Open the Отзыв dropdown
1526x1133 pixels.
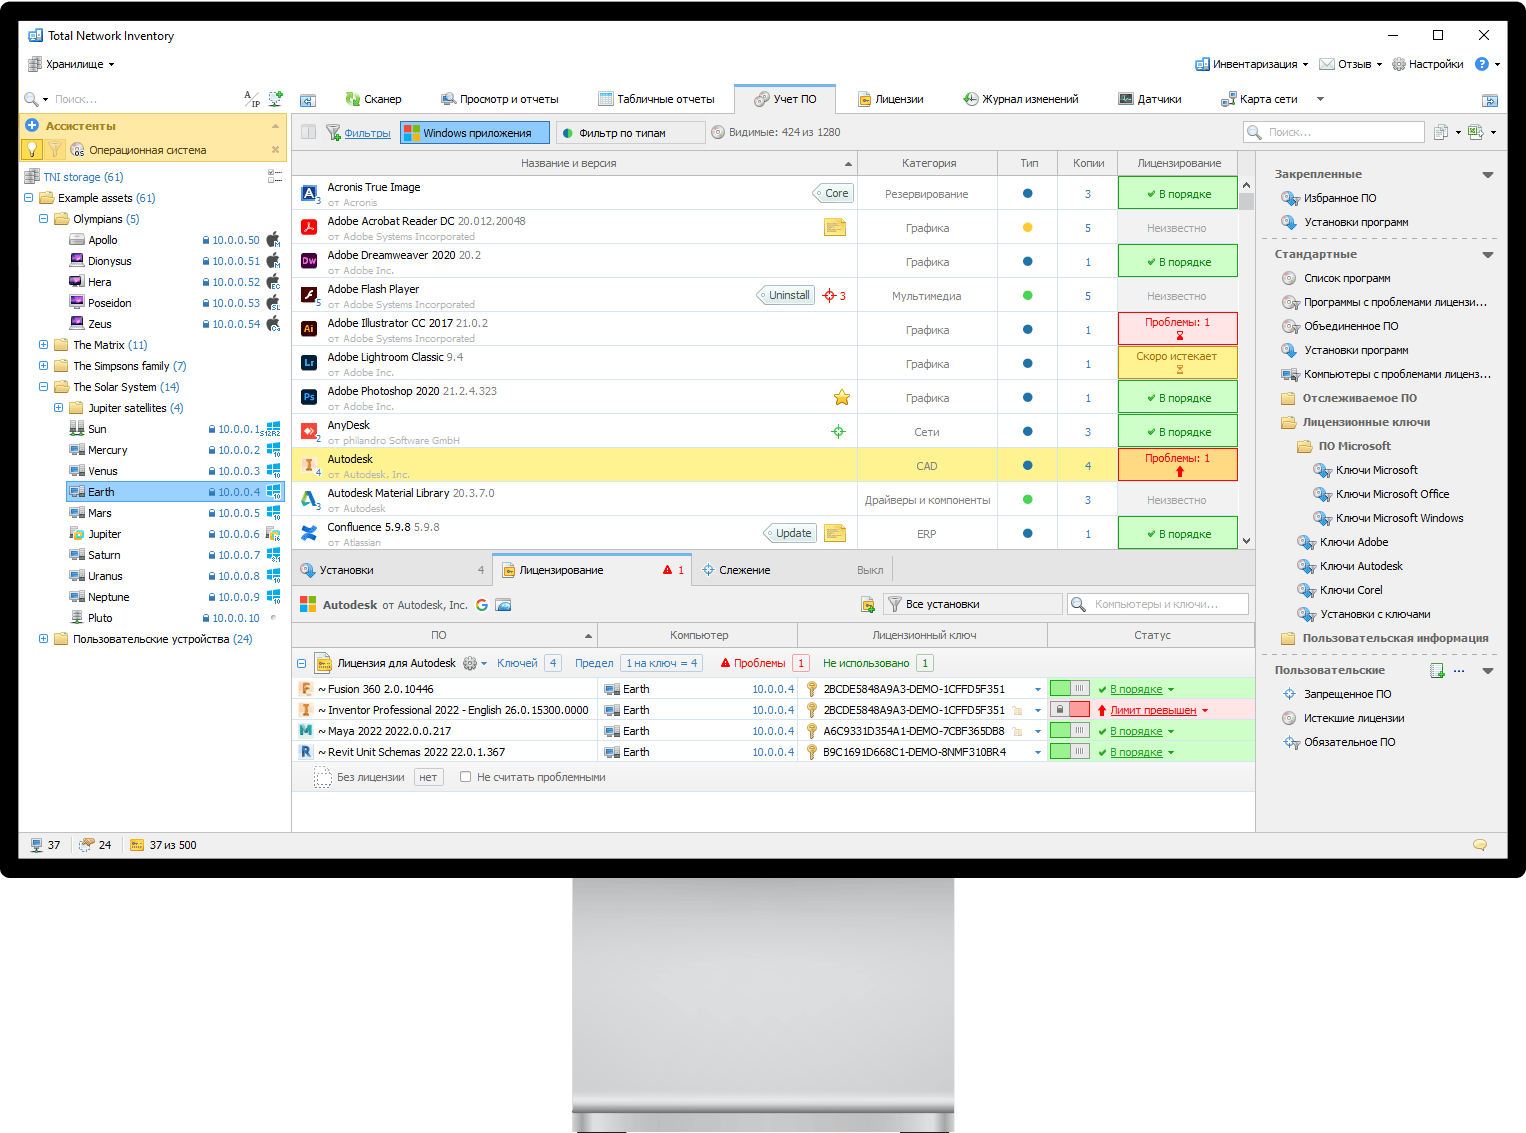coord(1351,64)
